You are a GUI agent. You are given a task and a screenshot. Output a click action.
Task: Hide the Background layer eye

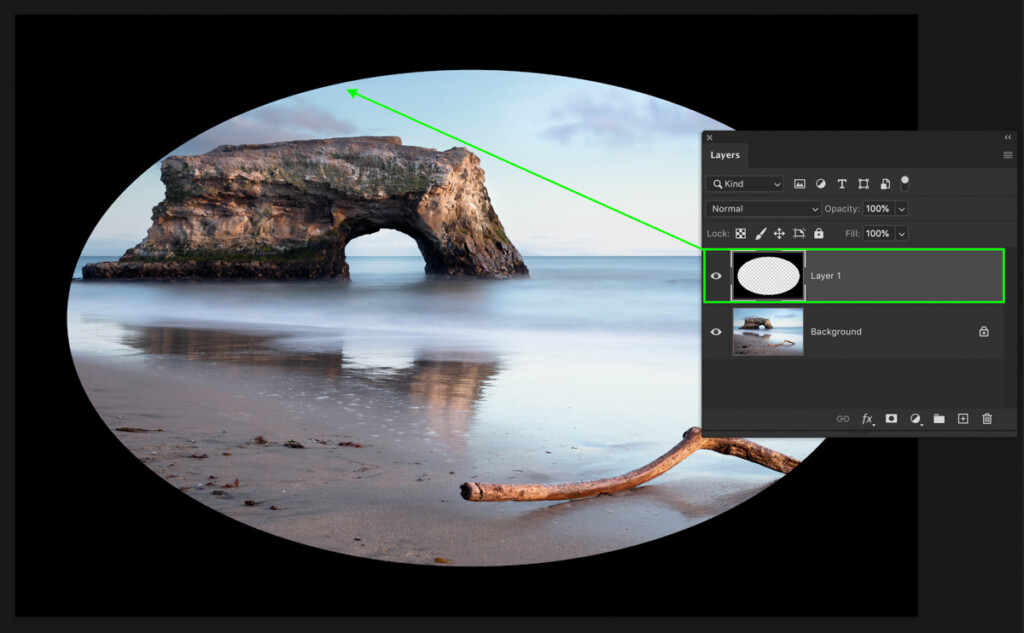click(716, 332)
